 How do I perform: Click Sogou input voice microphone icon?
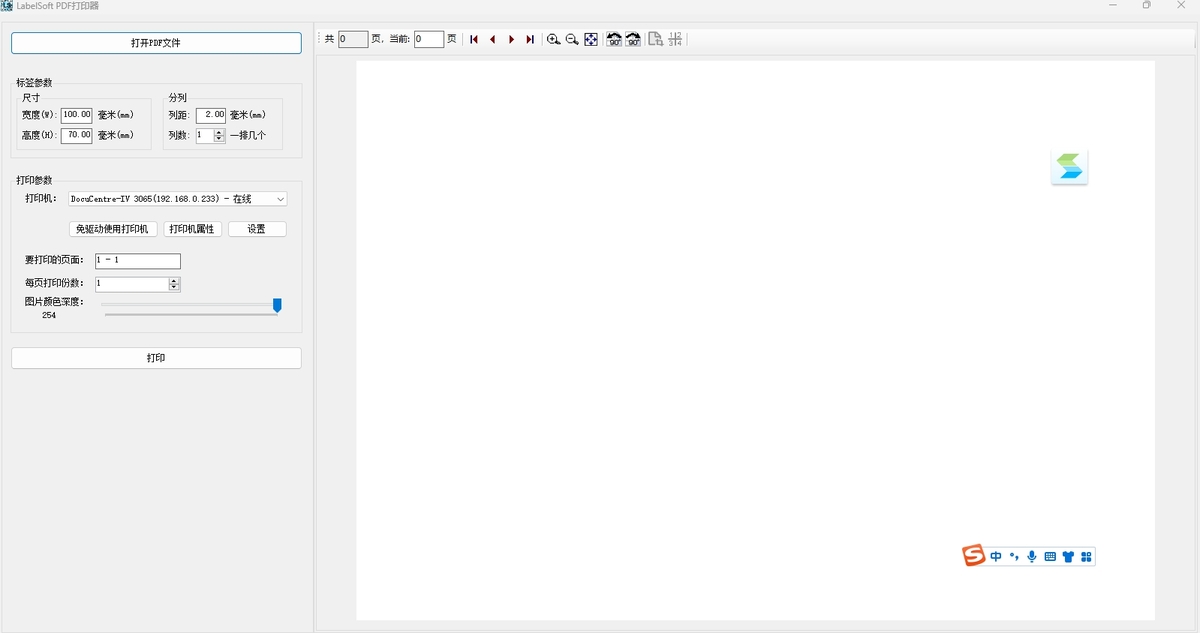[1032, 556]
